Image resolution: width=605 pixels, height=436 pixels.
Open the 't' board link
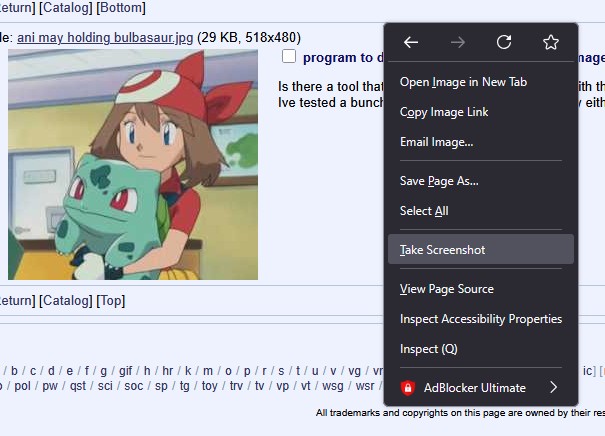(298, 371)
